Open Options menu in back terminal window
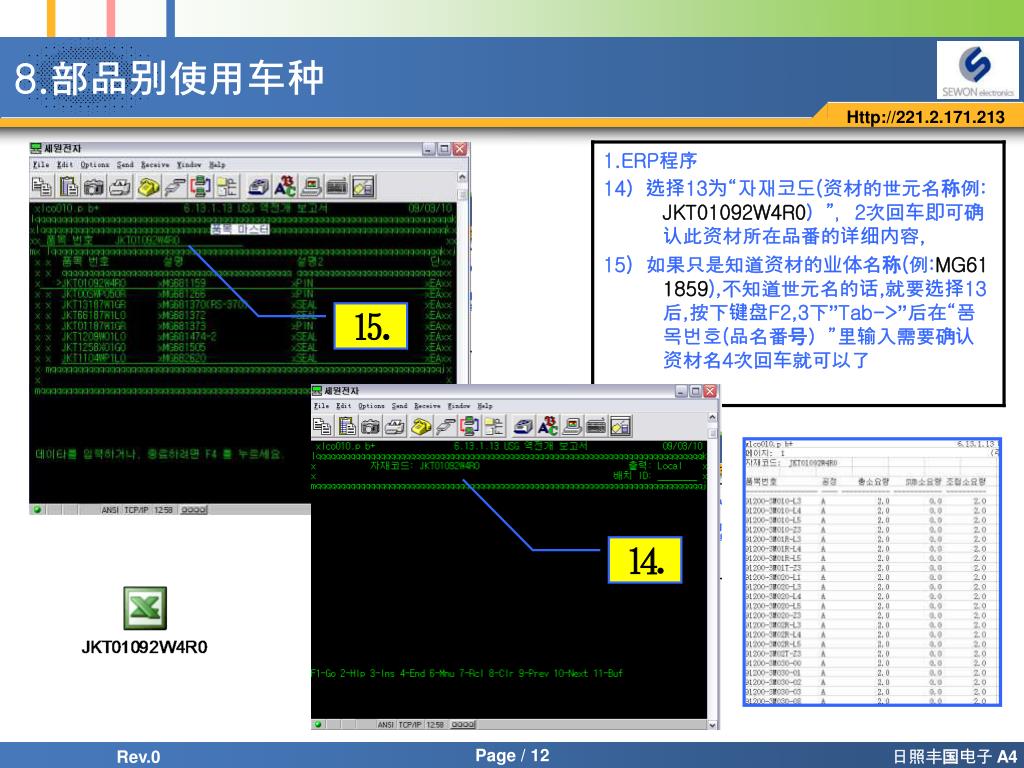The image size is (1024, 768). [x=95, y=165]
